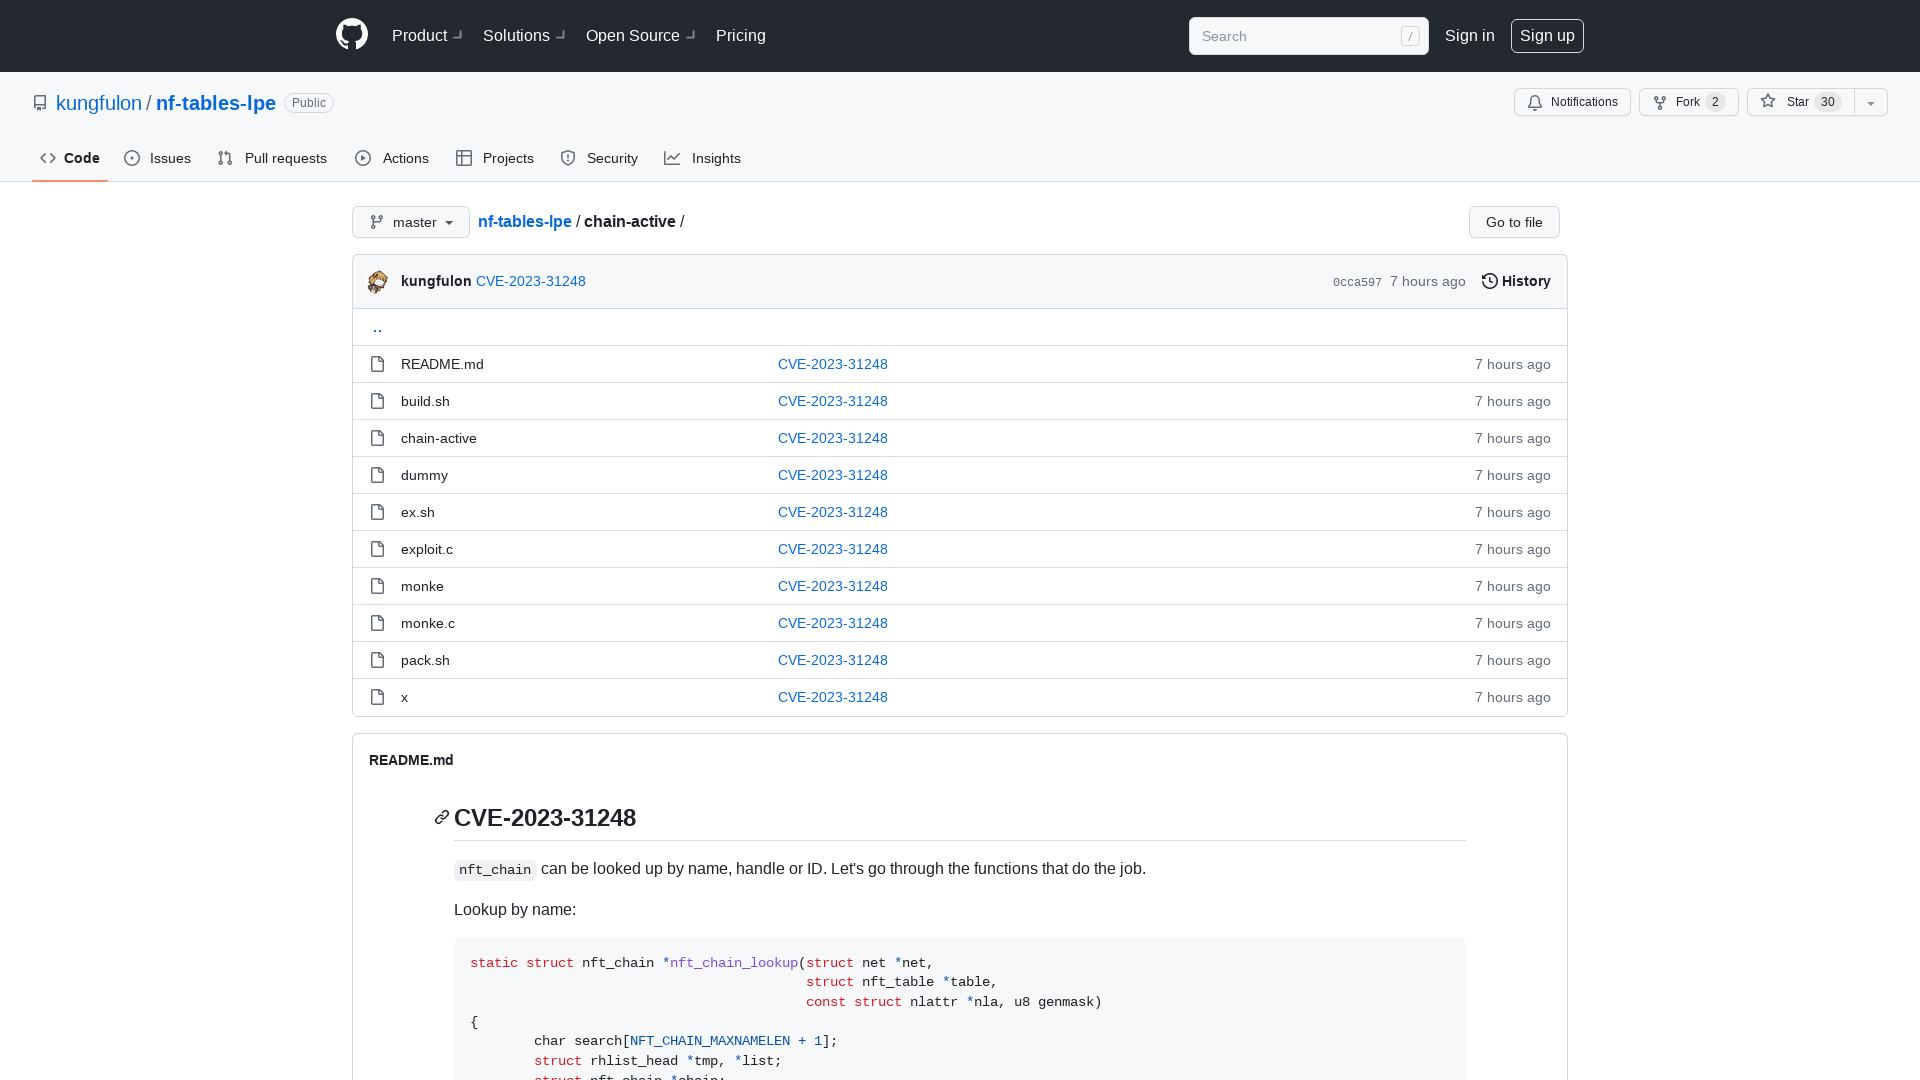Click the bell icon in Notifications

1535,102
